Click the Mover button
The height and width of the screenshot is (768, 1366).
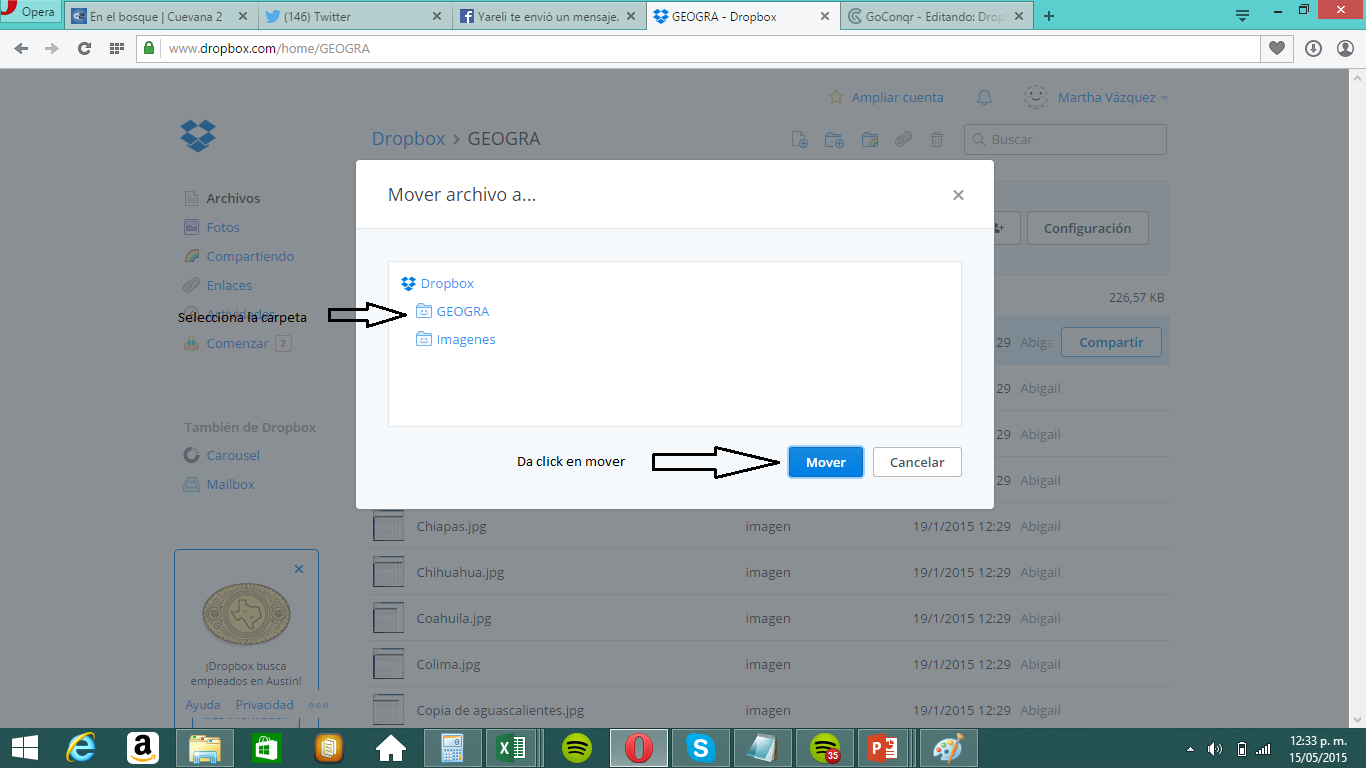click(x=826, y=462)
